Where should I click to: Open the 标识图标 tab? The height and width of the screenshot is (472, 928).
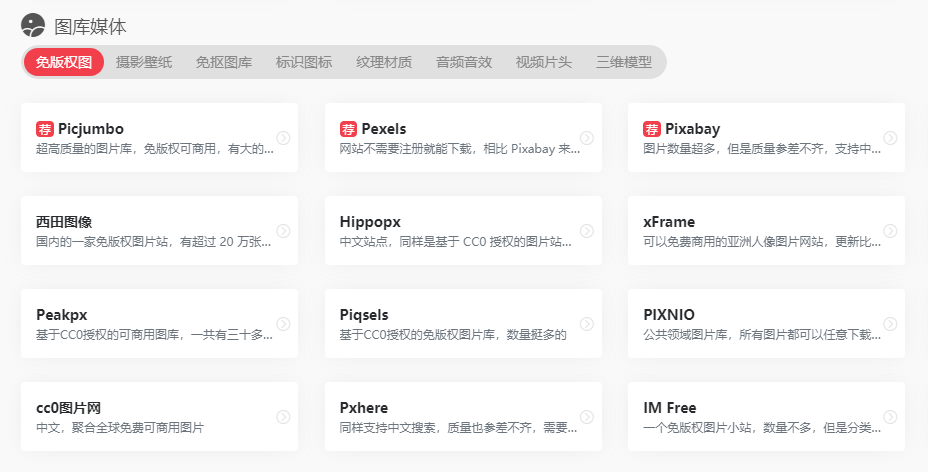coord(304,62)
